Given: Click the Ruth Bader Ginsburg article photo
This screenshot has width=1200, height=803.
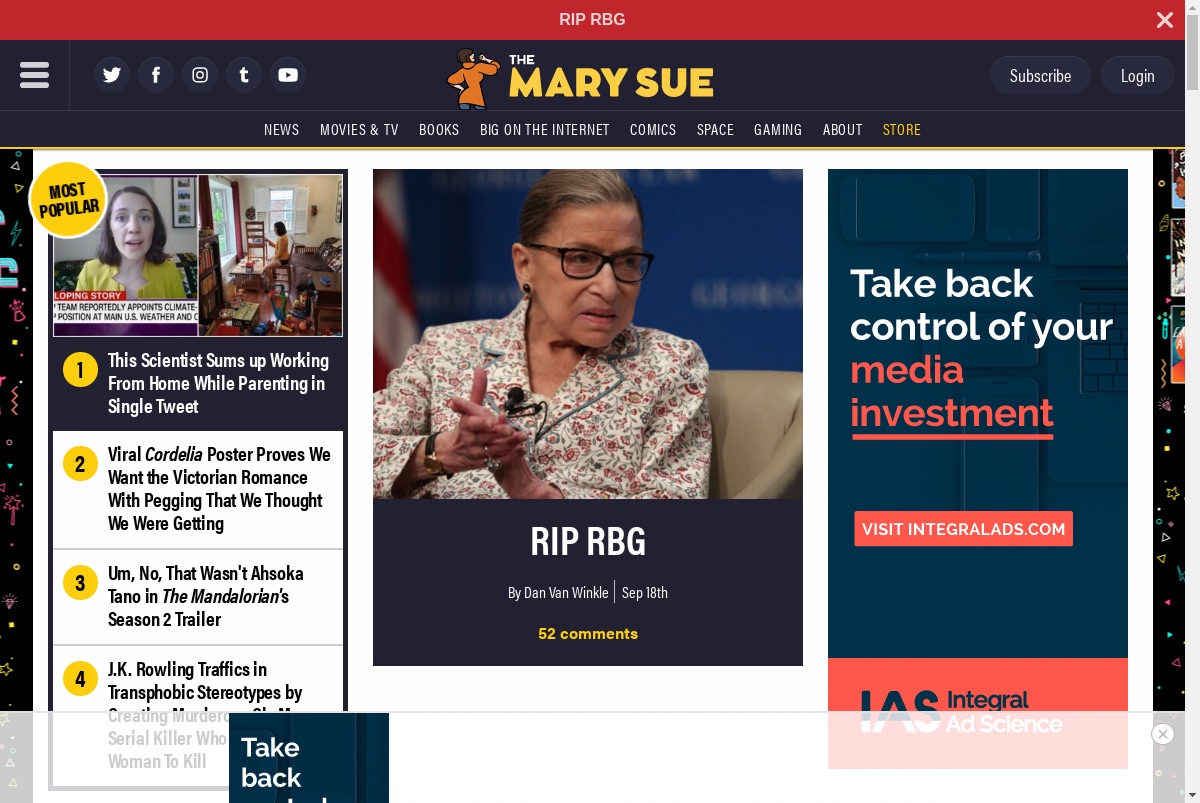Looking at the screenshot, I should [x=588, y=334].
